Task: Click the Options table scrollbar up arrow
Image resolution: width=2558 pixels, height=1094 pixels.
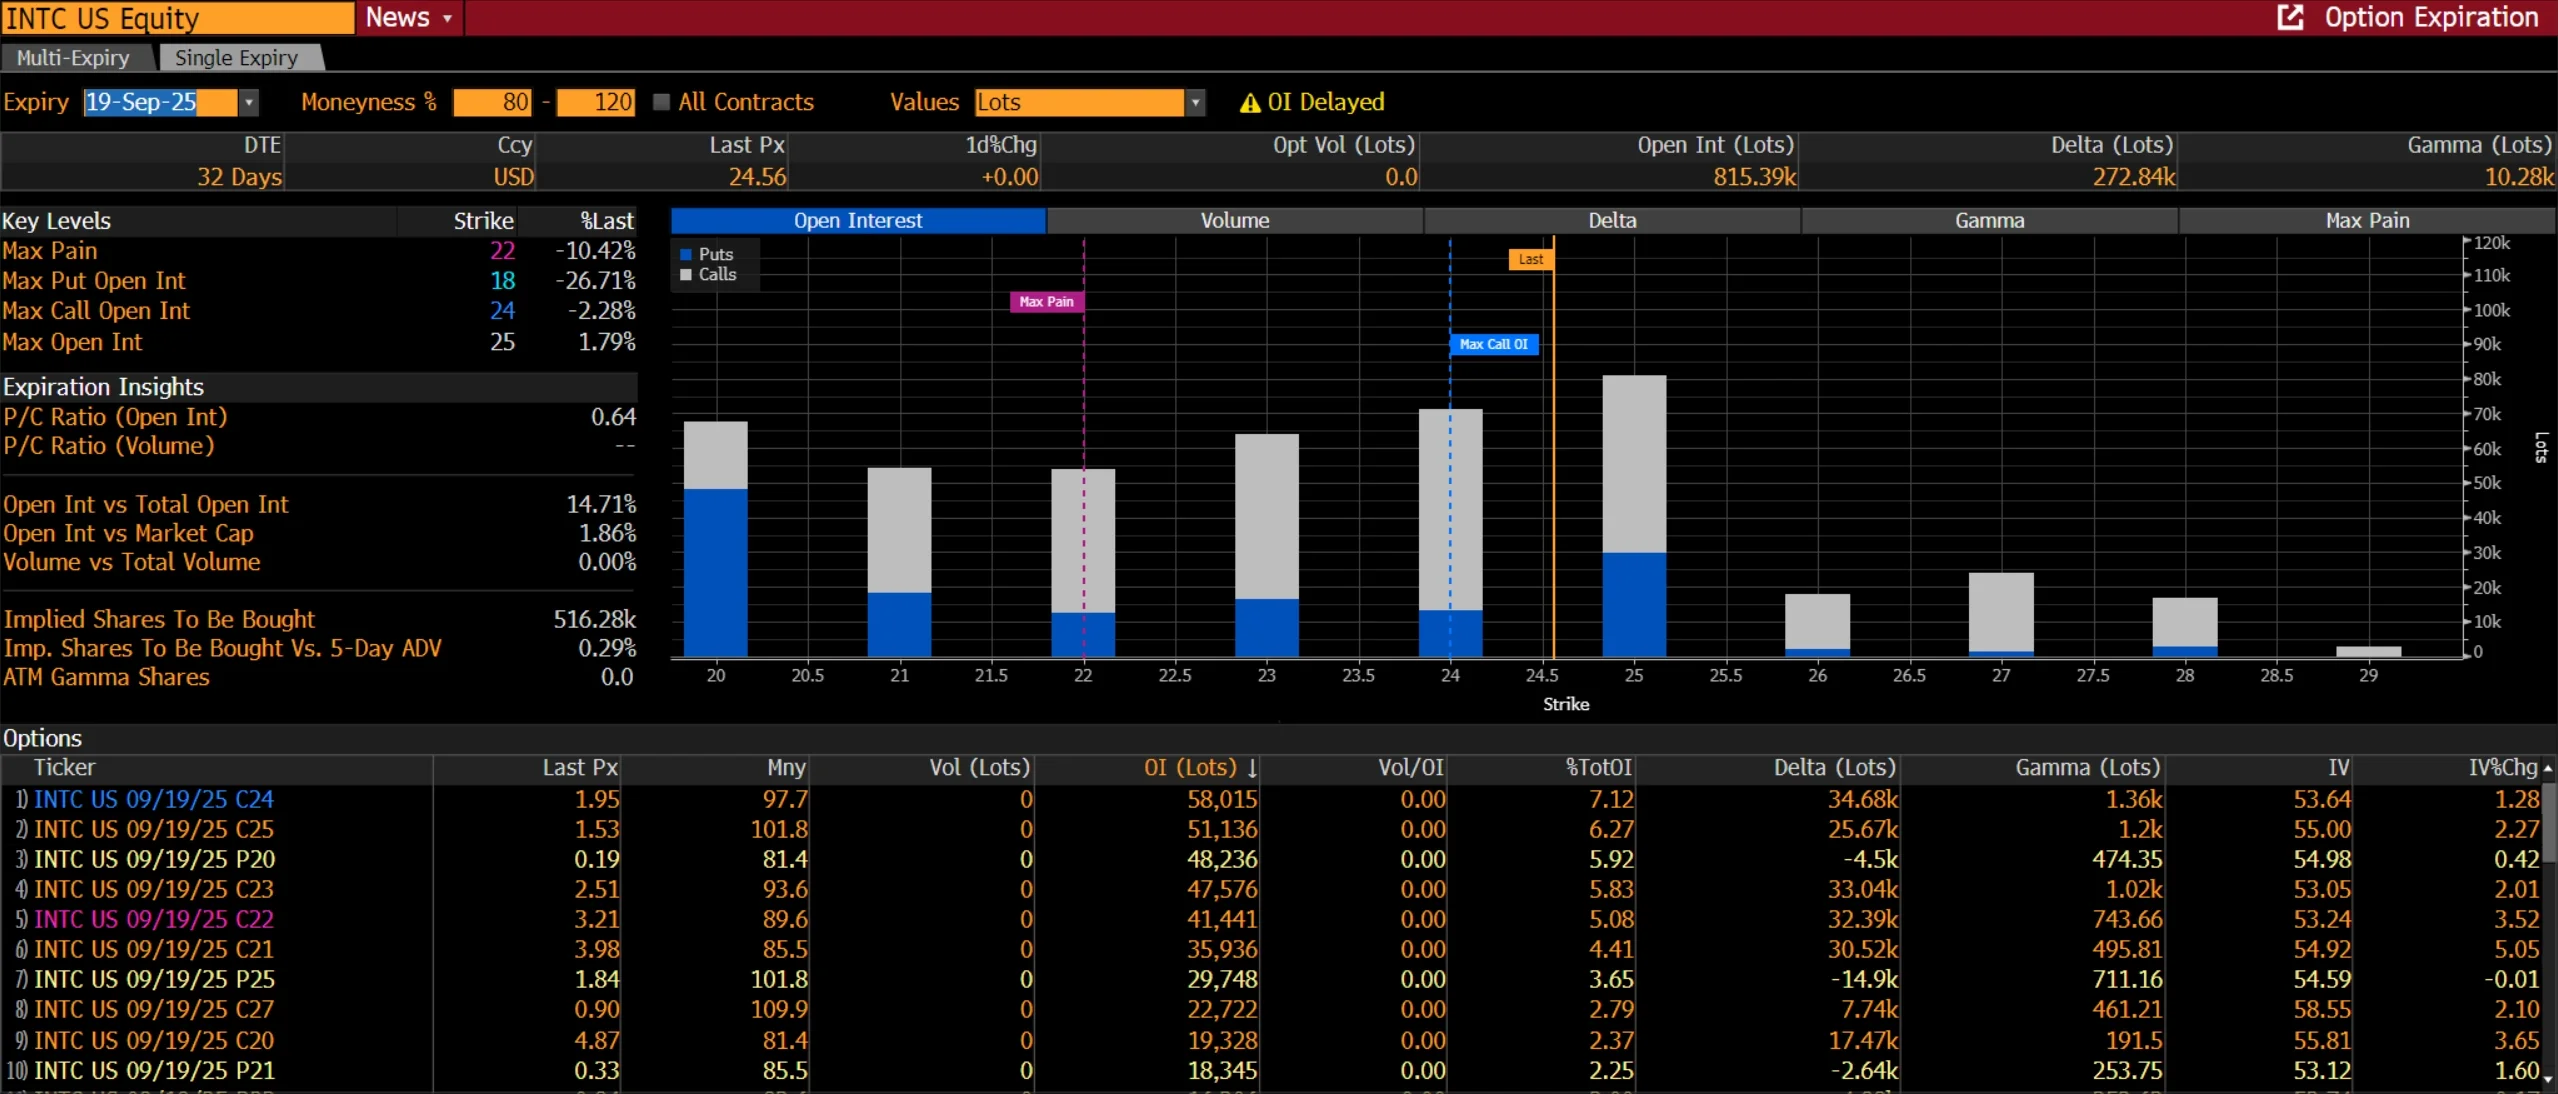Action: (2548, 768)
